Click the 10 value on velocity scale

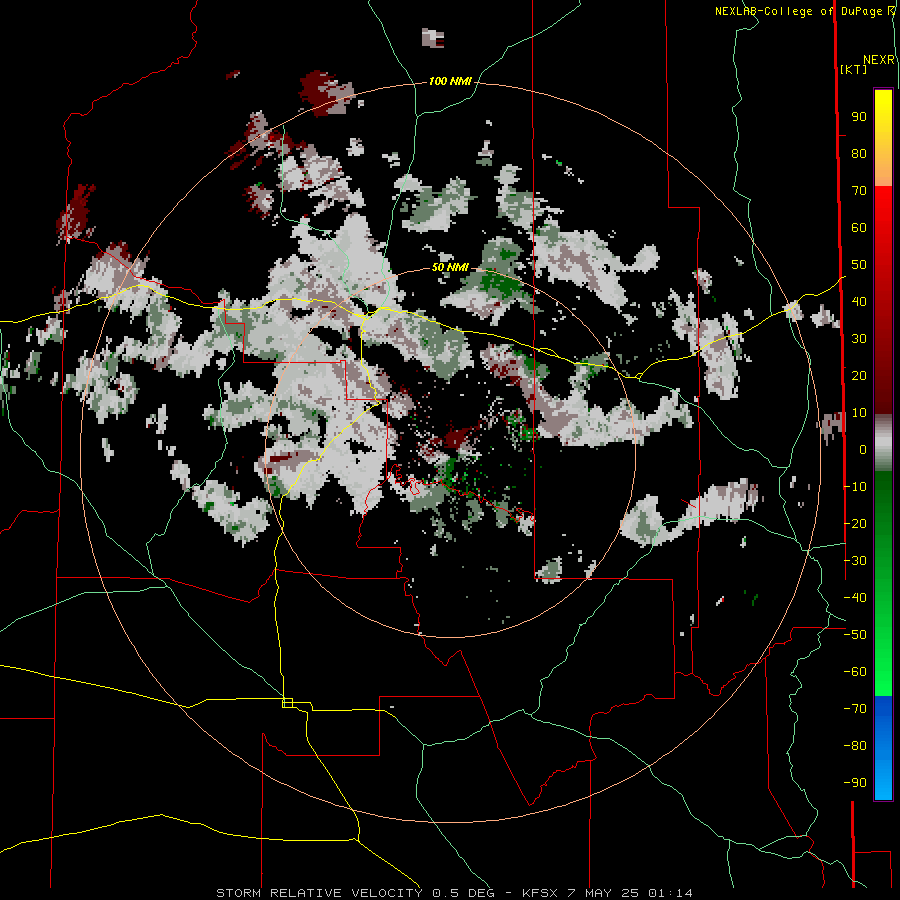pyautogui.click(x=859, y=413)
